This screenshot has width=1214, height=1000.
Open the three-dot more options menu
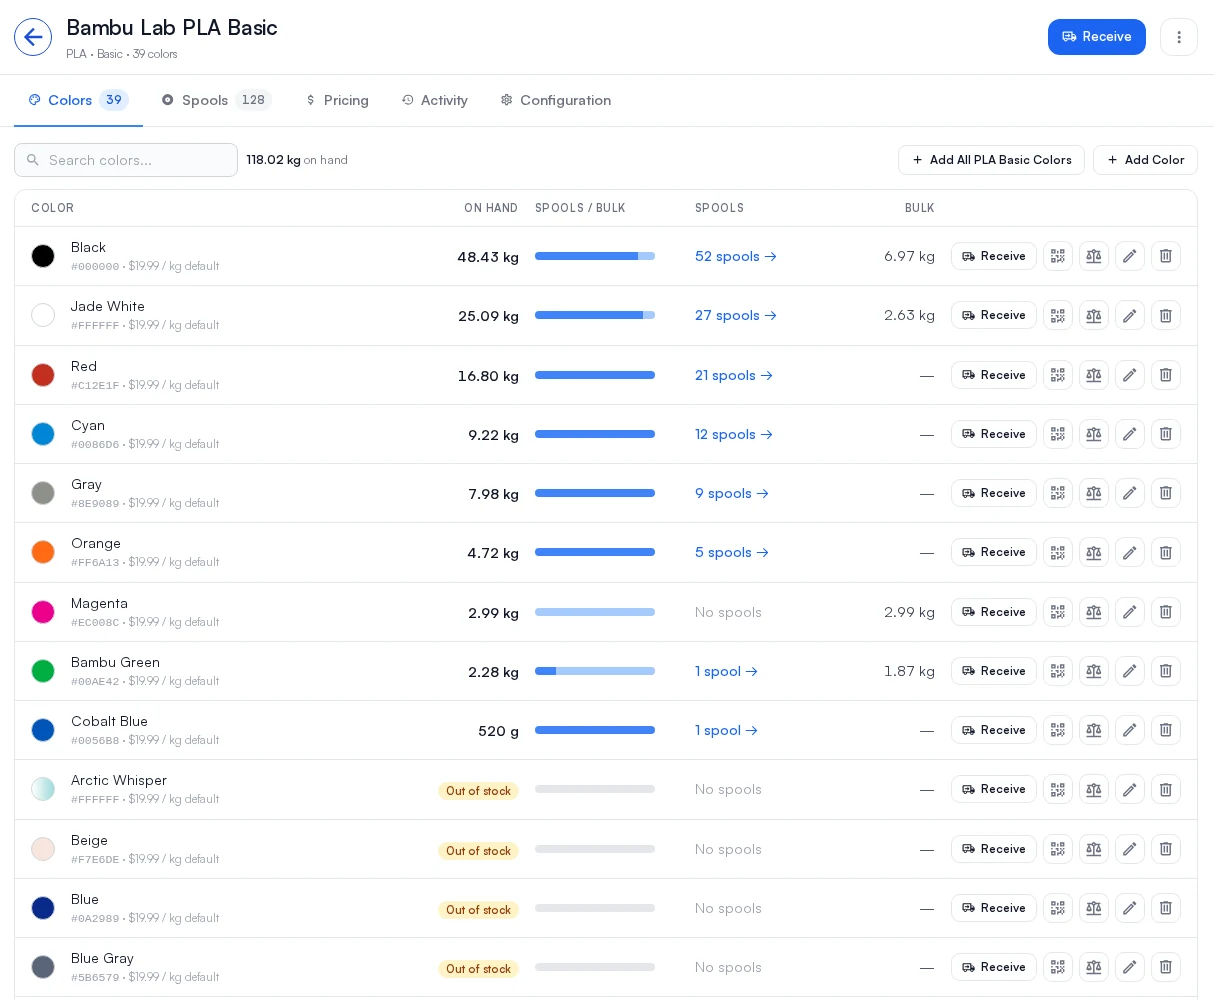coord(1179,37)
